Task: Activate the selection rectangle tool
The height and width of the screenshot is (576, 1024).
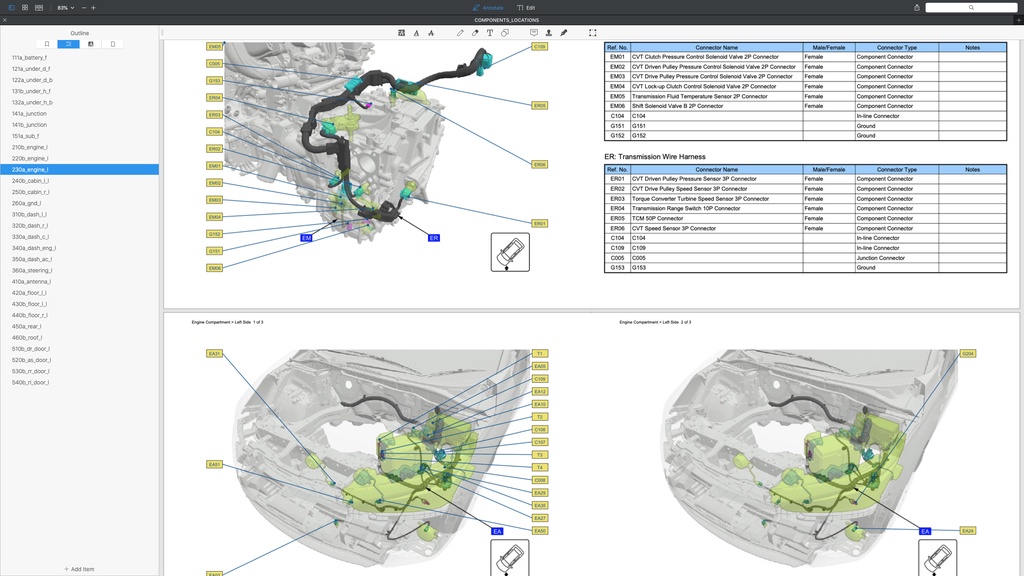Action: (x=593, y=33)
